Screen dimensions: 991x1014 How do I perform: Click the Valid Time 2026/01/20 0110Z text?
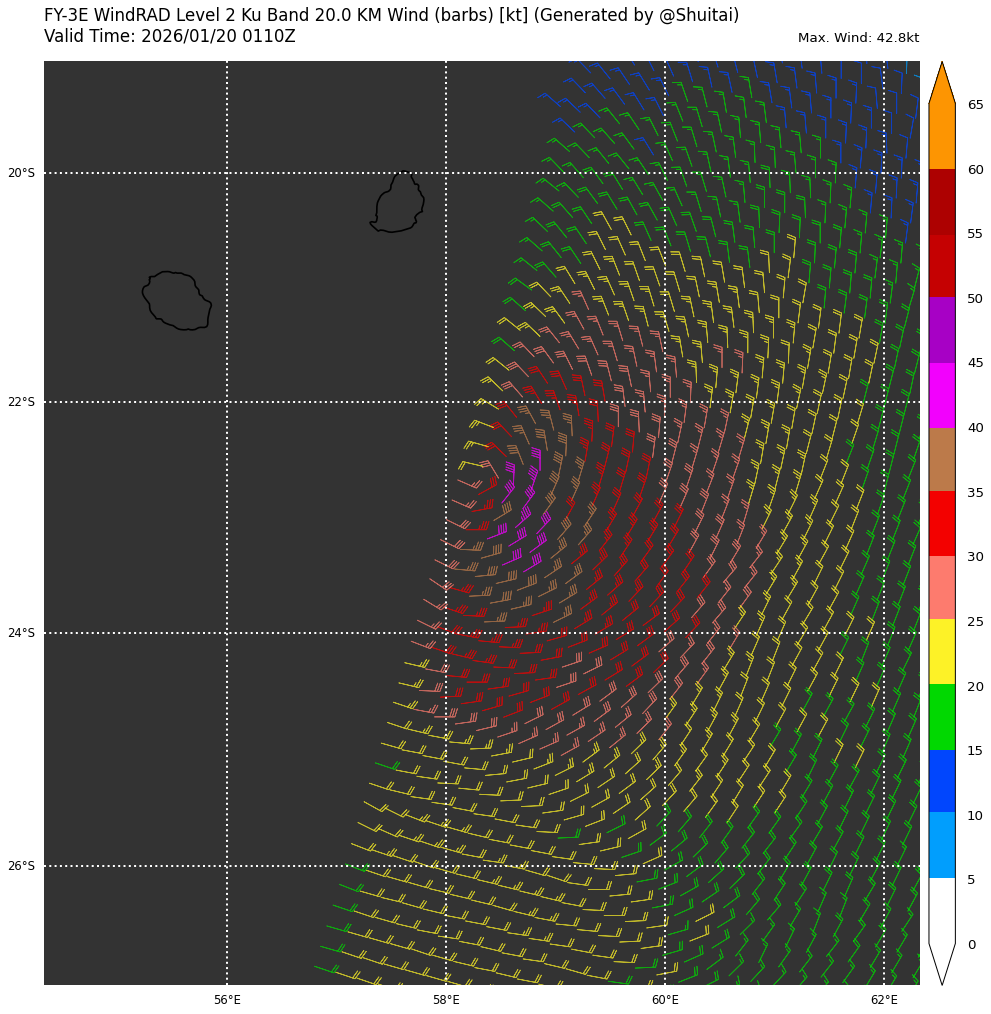tap(170, 37)
